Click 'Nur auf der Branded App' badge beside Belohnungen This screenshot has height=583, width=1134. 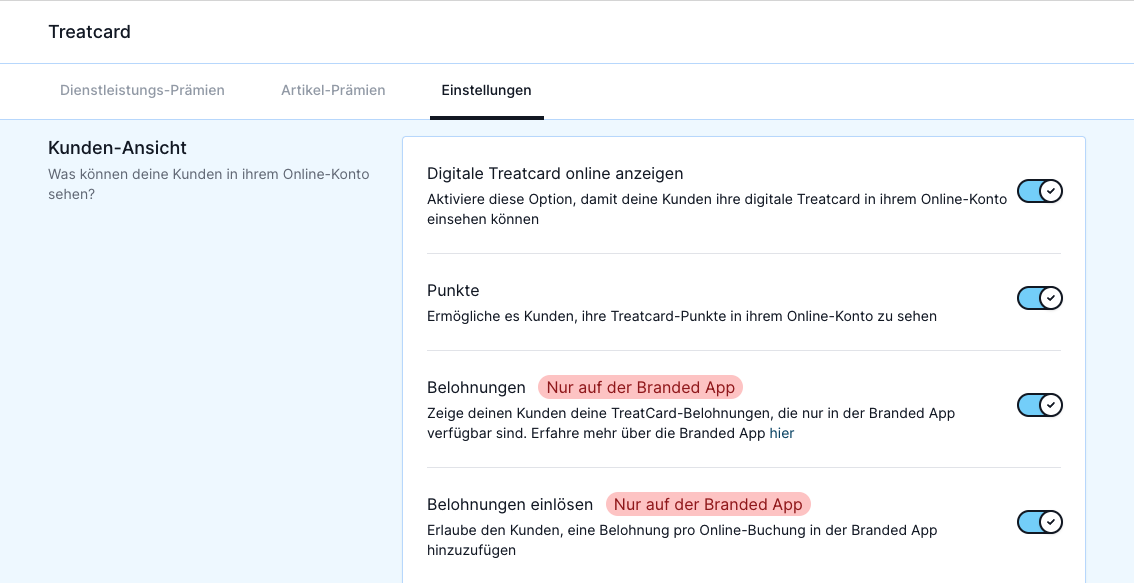pyautogui.click(x=640, y=388)
